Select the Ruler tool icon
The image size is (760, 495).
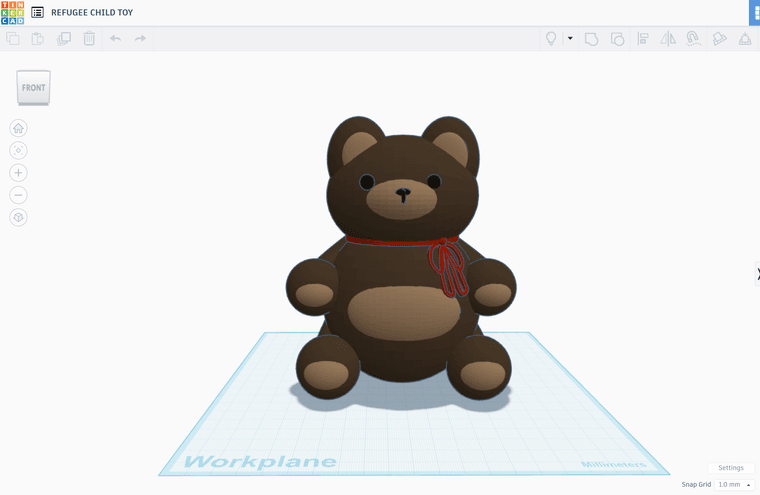point(745,39)
